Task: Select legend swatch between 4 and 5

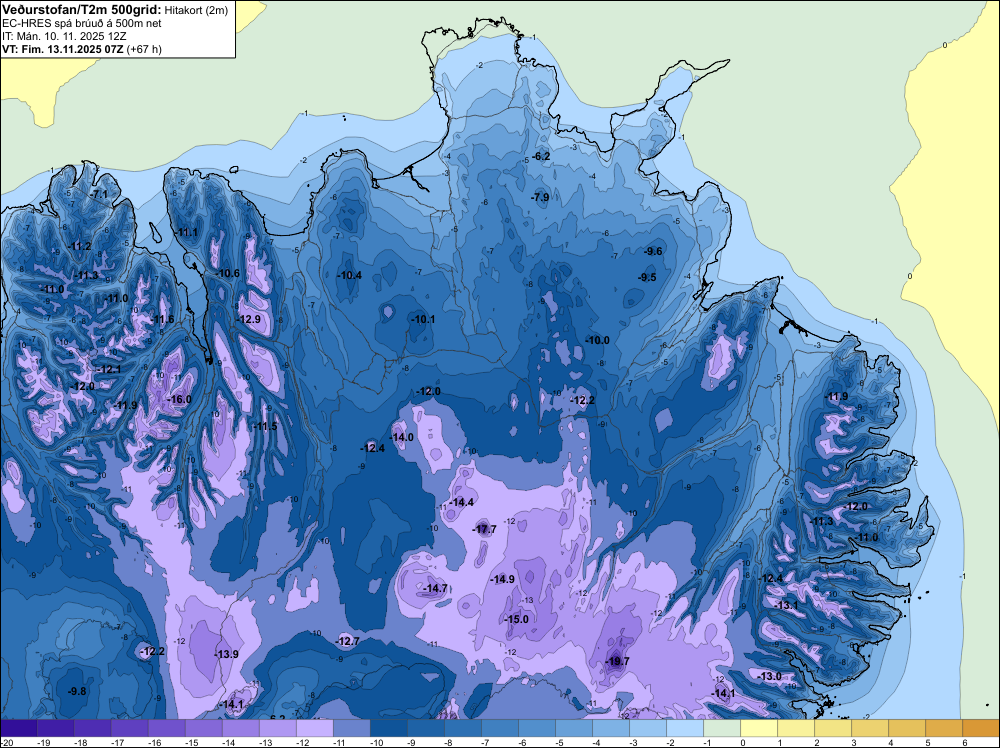Action: 906,728
